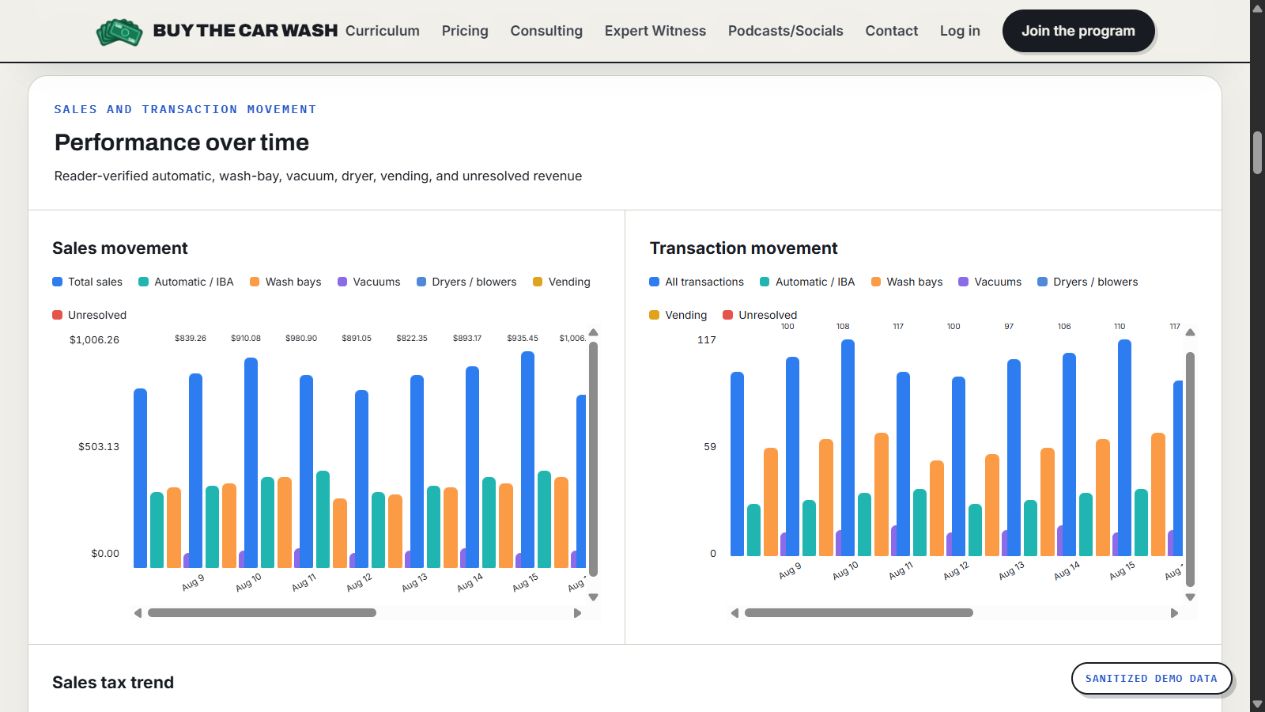Open the Curriculum menu item
The height and width of the screenshot is (712, 1265).
382,31
